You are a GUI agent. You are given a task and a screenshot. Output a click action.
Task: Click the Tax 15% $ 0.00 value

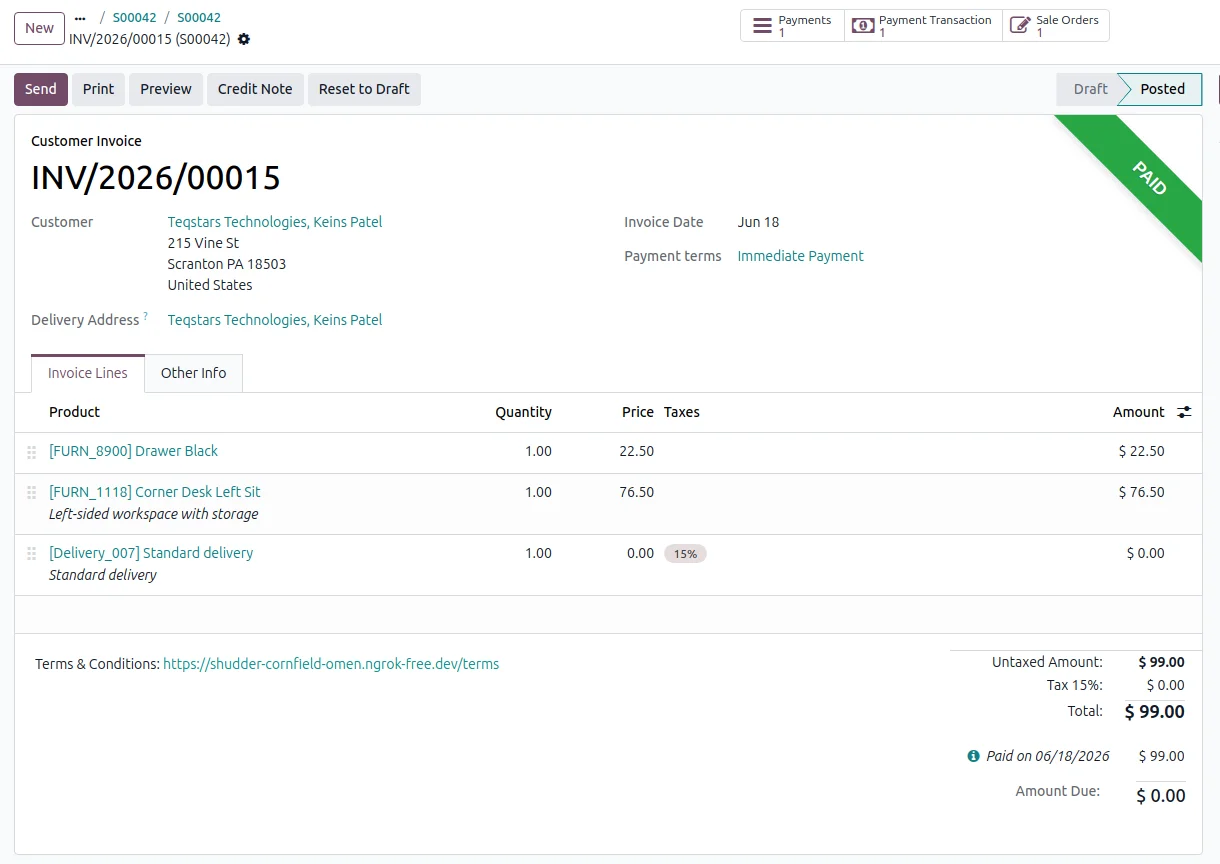1165,685
